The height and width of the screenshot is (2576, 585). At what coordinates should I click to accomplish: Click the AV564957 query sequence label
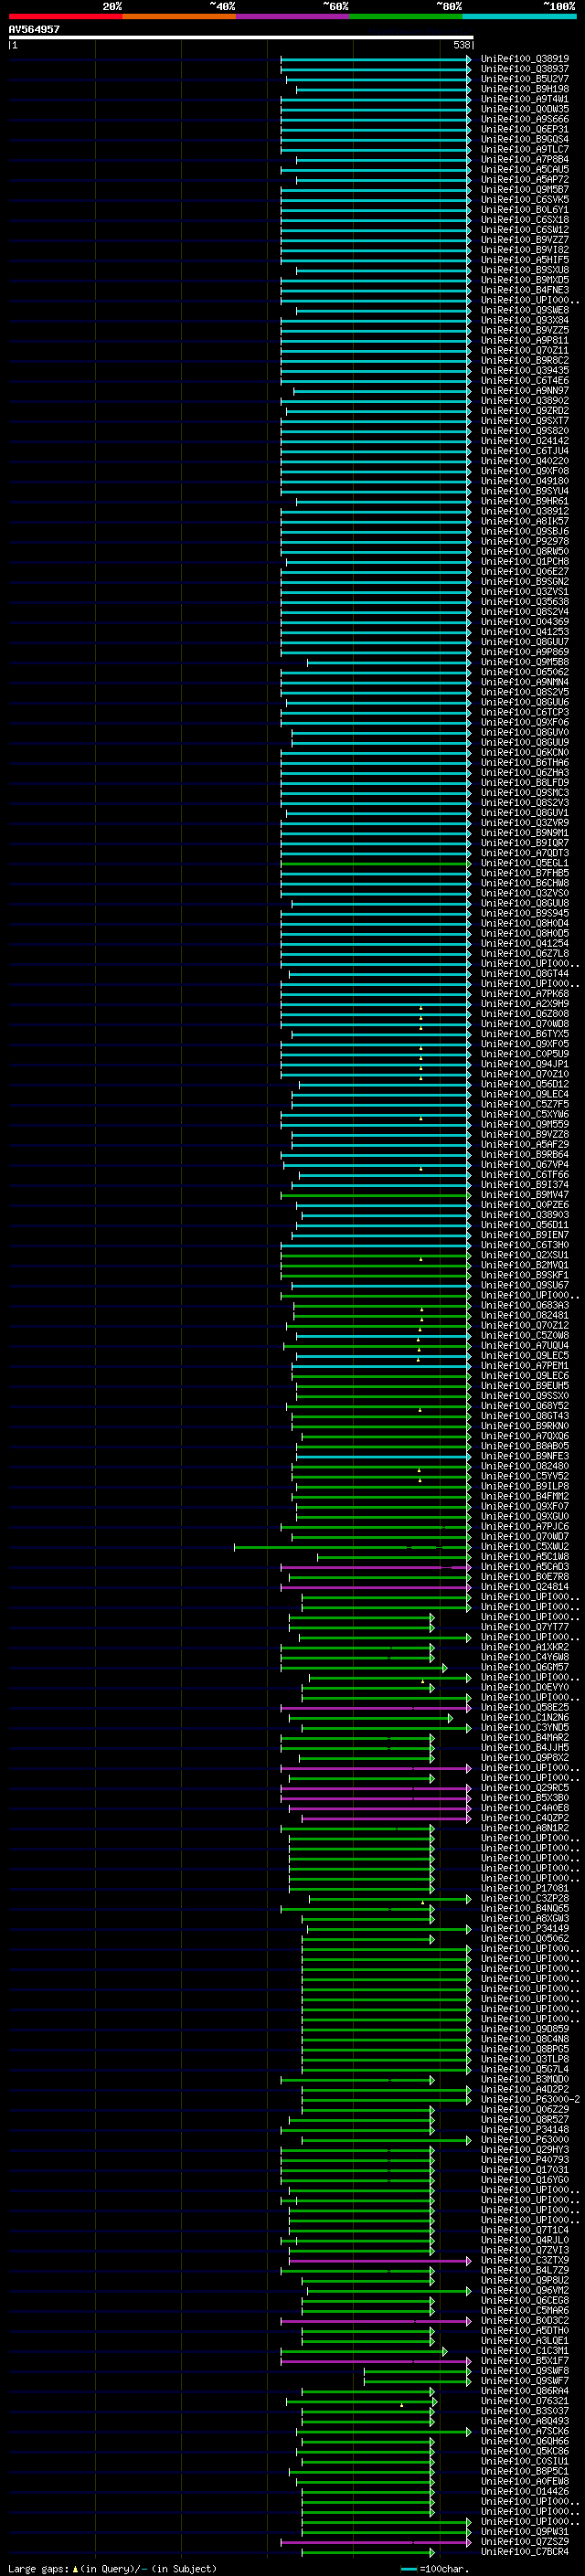tap(34, 29)
